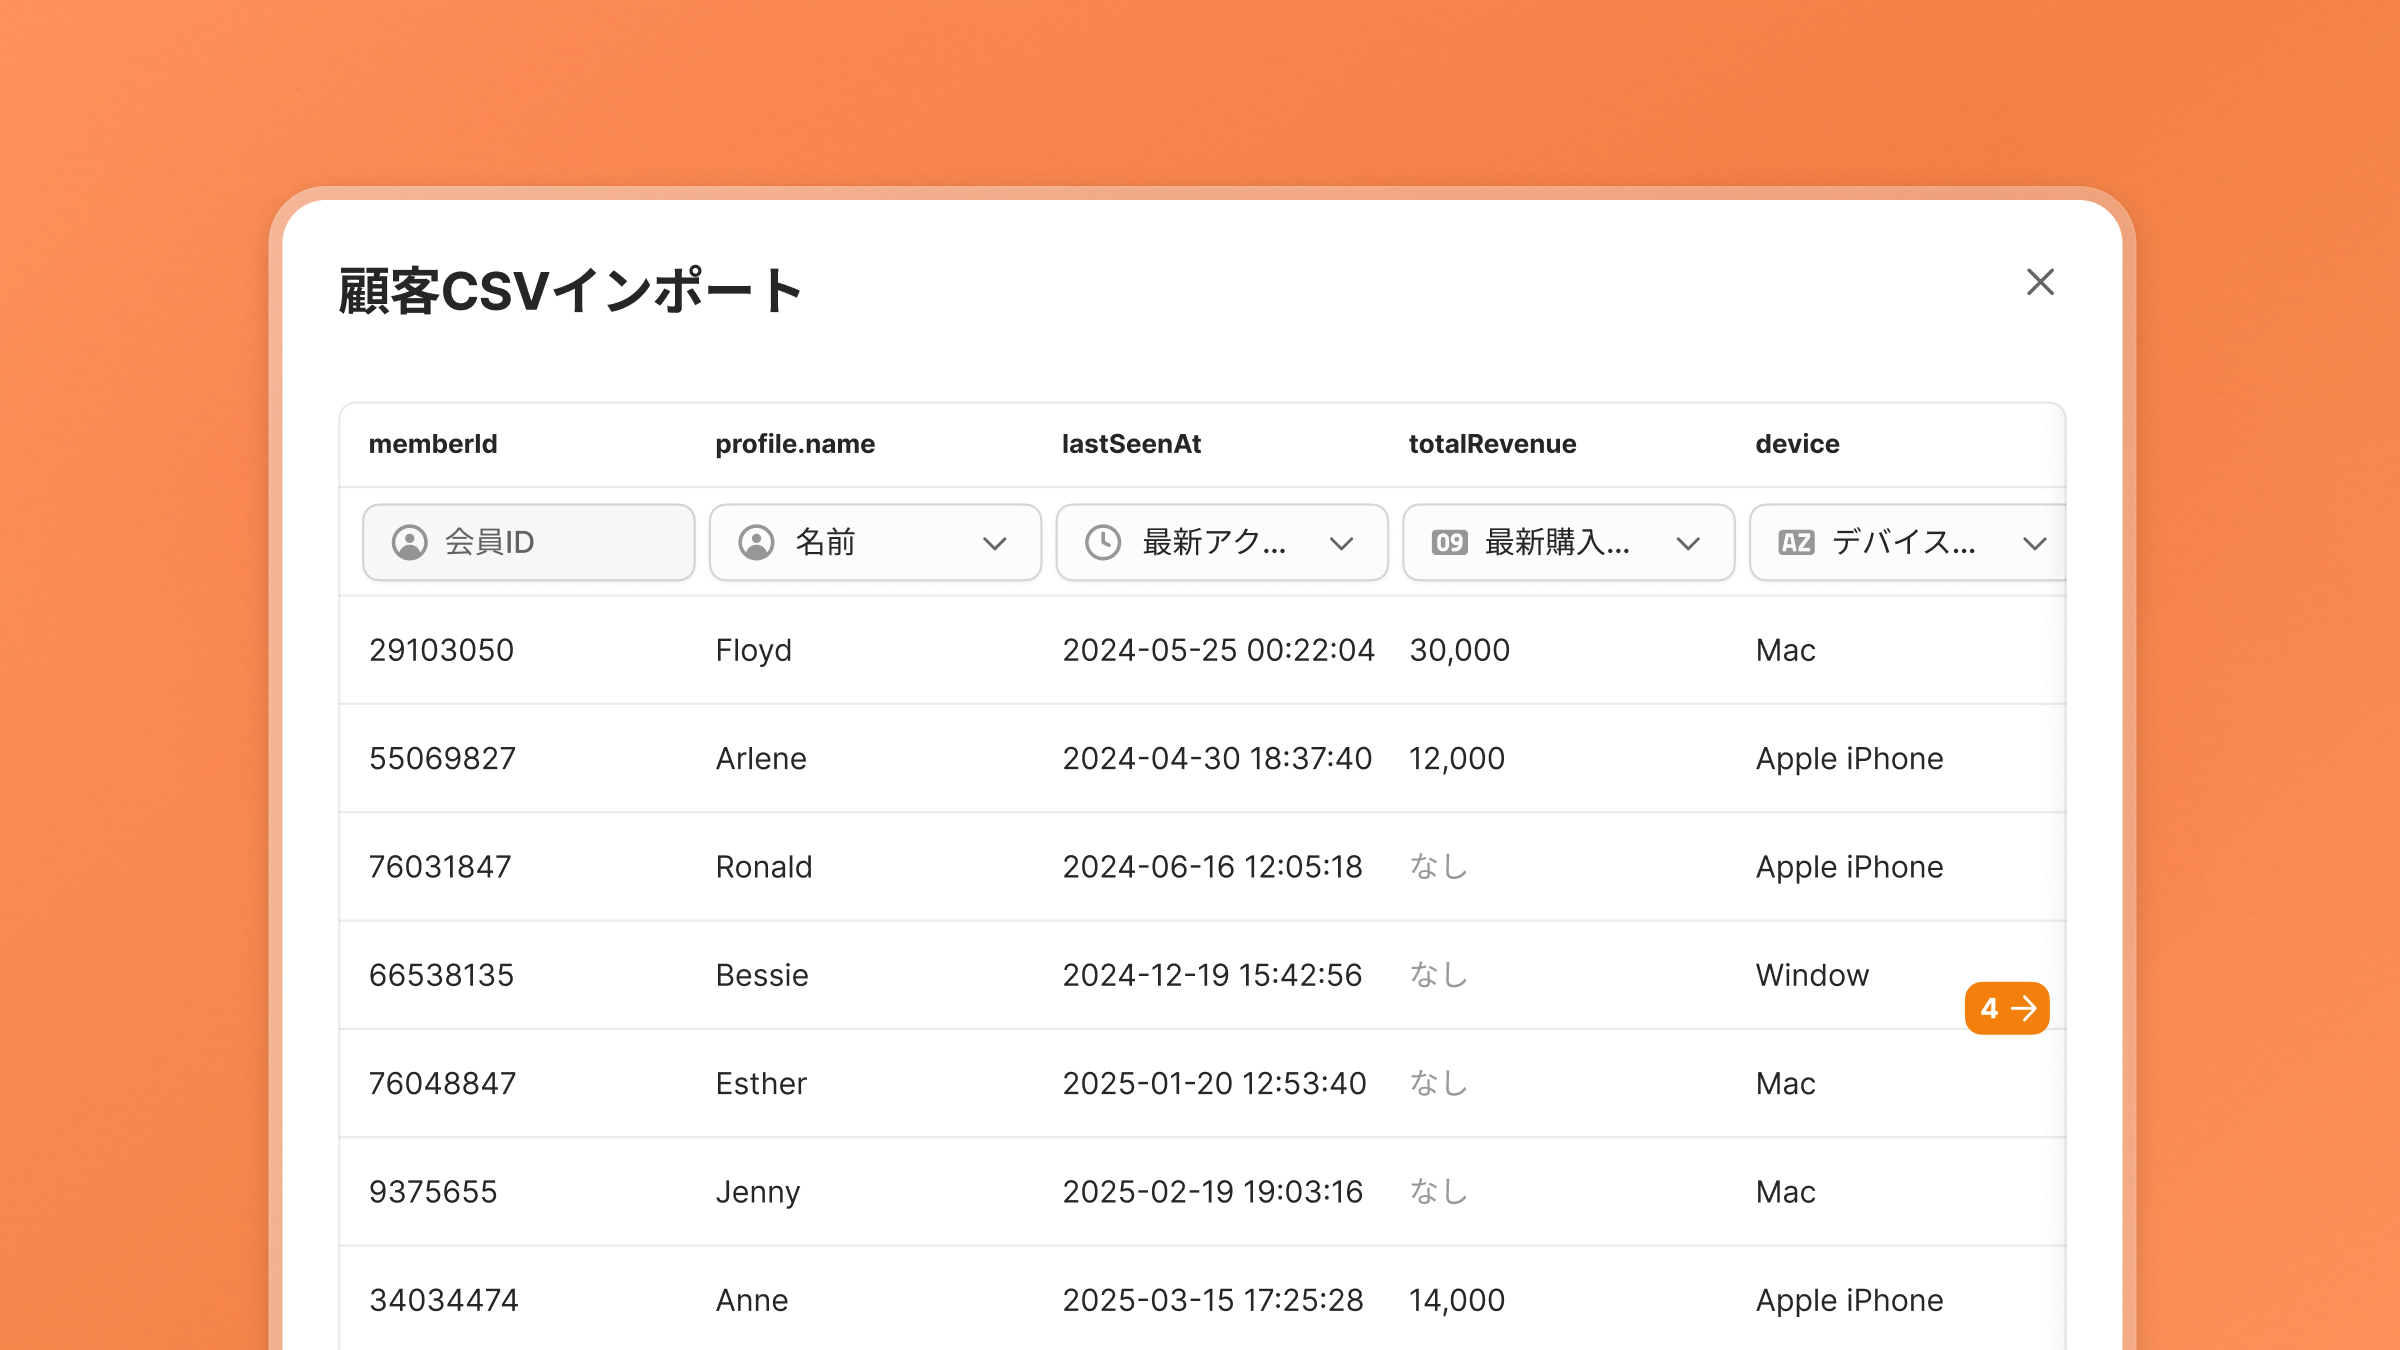
Task: Click the person icon in 名前 dropdown
Action: (756, 542)
